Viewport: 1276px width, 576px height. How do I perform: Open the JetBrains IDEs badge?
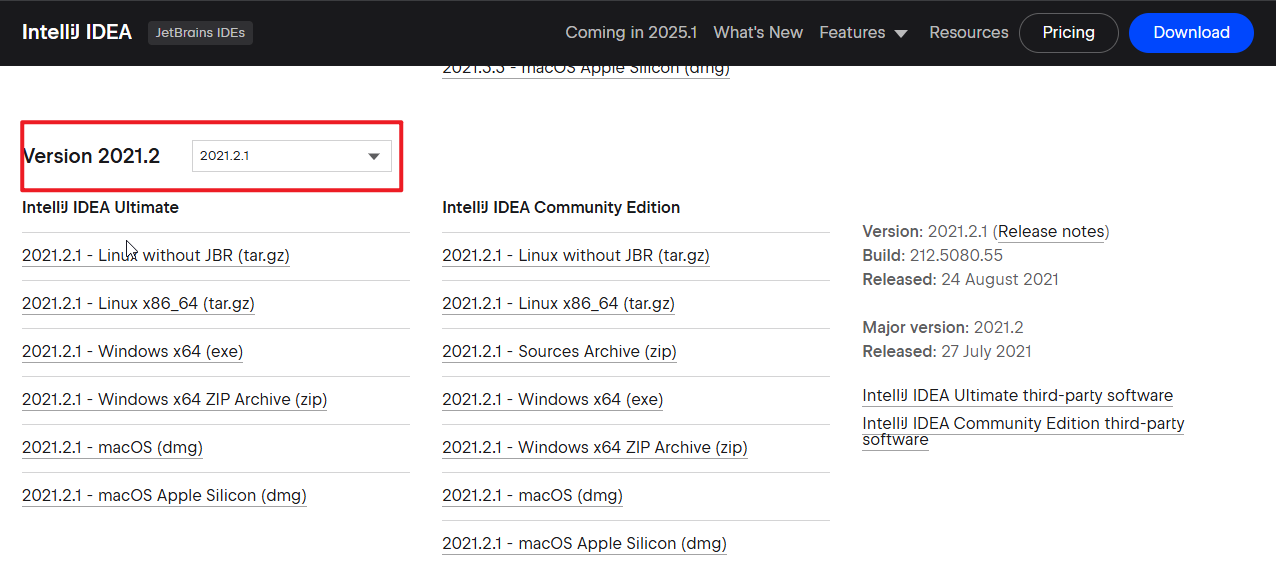[x=200, y=33]
